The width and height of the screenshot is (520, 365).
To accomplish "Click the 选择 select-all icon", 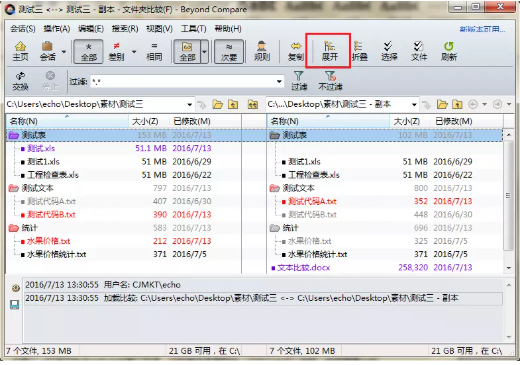I will (389, 51).
